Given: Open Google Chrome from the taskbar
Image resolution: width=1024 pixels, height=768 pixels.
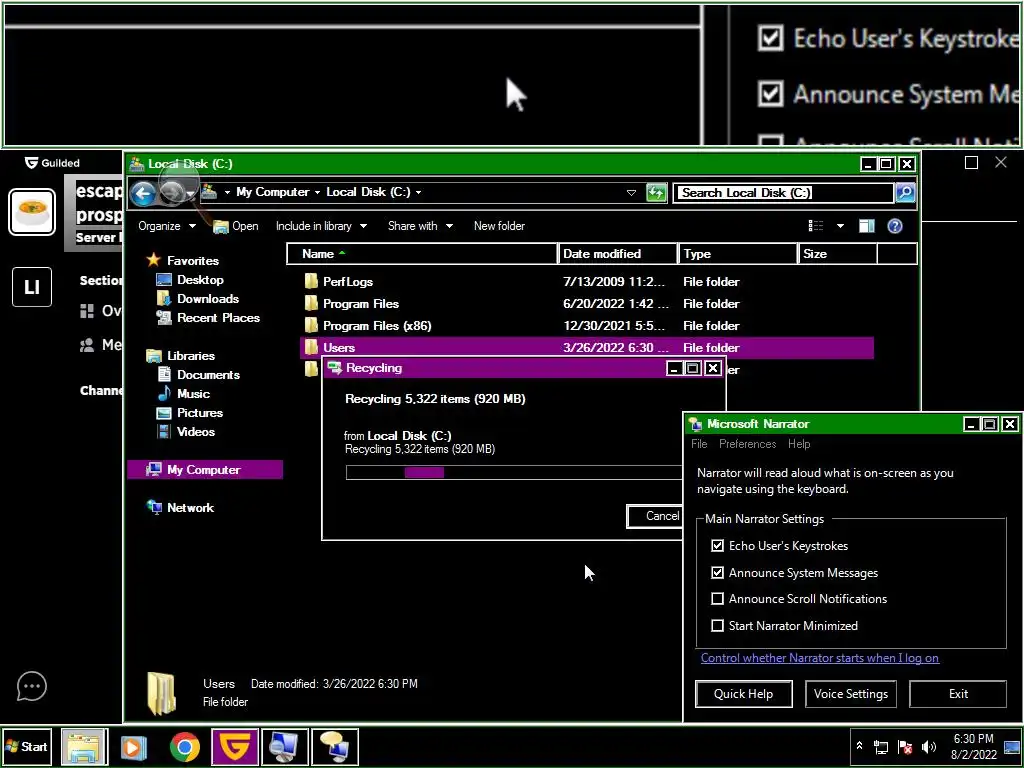Looking at the screenshot, I should (185, 747).
